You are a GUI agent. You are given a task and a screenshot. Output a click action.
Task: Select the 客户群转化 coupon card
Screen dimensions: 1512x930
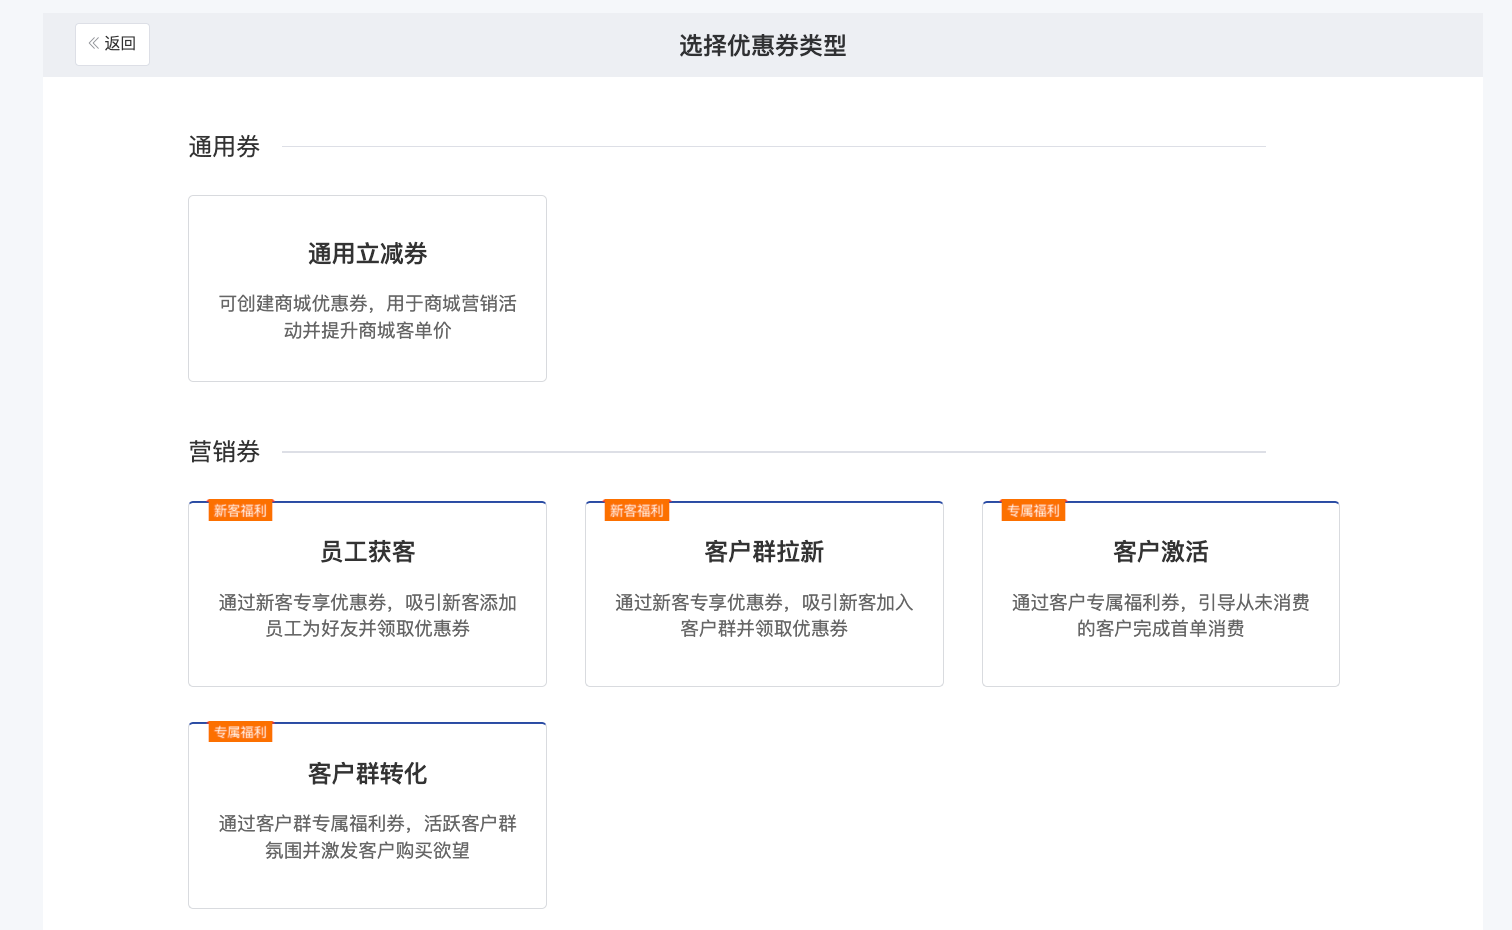(367, 815)
